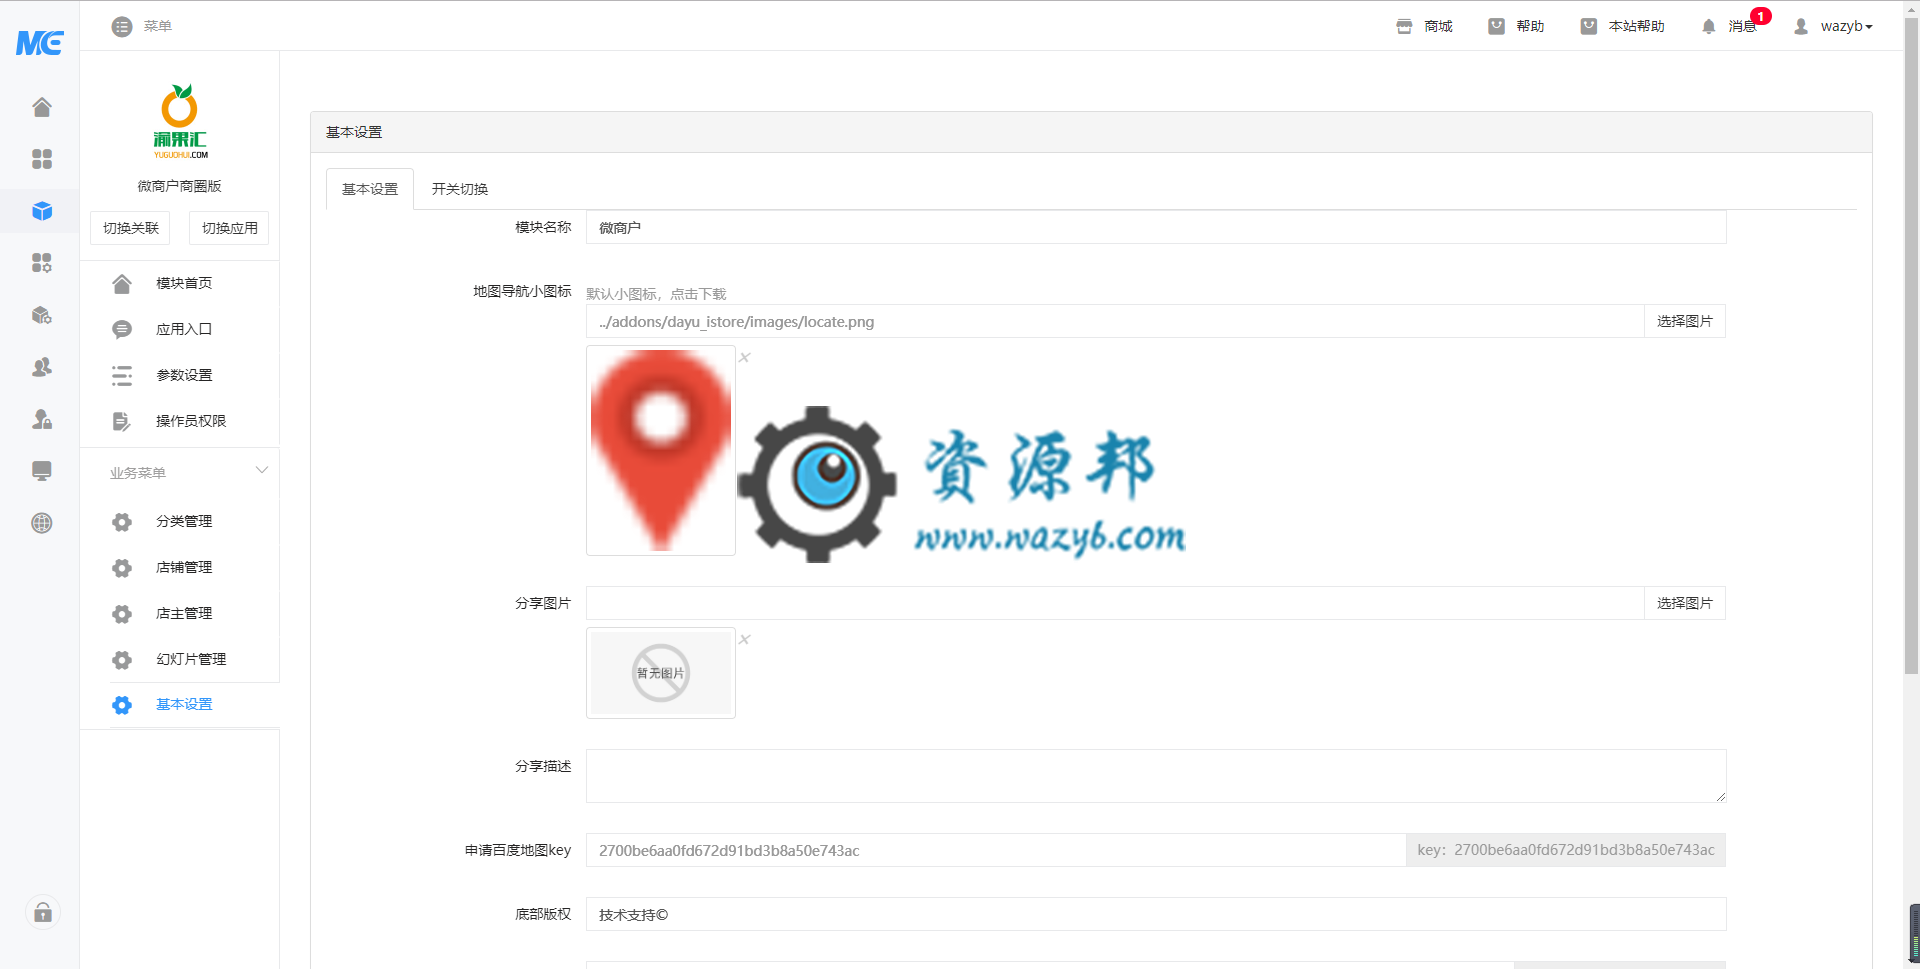Image resolution: width=1920 pixels, height=969 pixels.
Task: Open the four-squares grid icon in rail
Action: (42, 159)
